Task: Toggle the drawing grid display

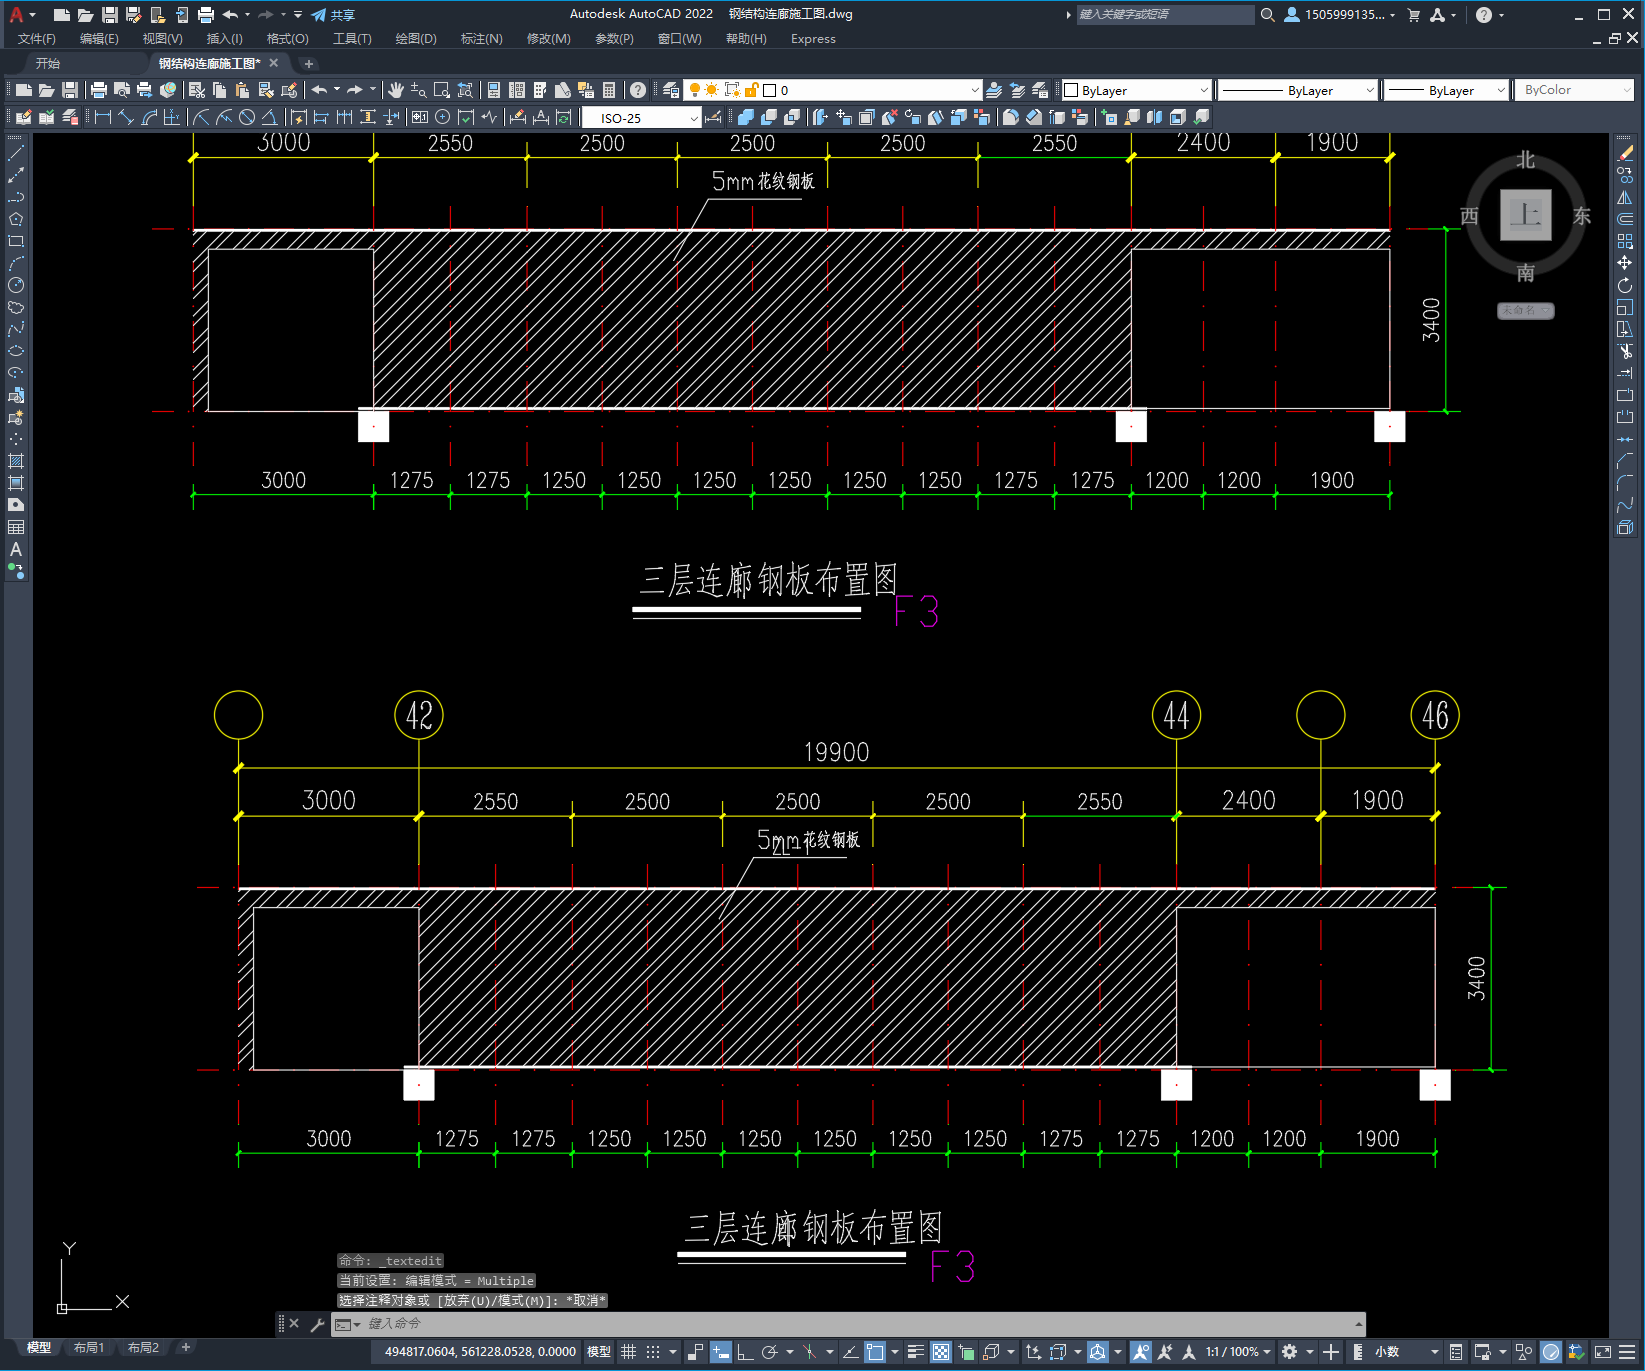Action: (628, 1352)
